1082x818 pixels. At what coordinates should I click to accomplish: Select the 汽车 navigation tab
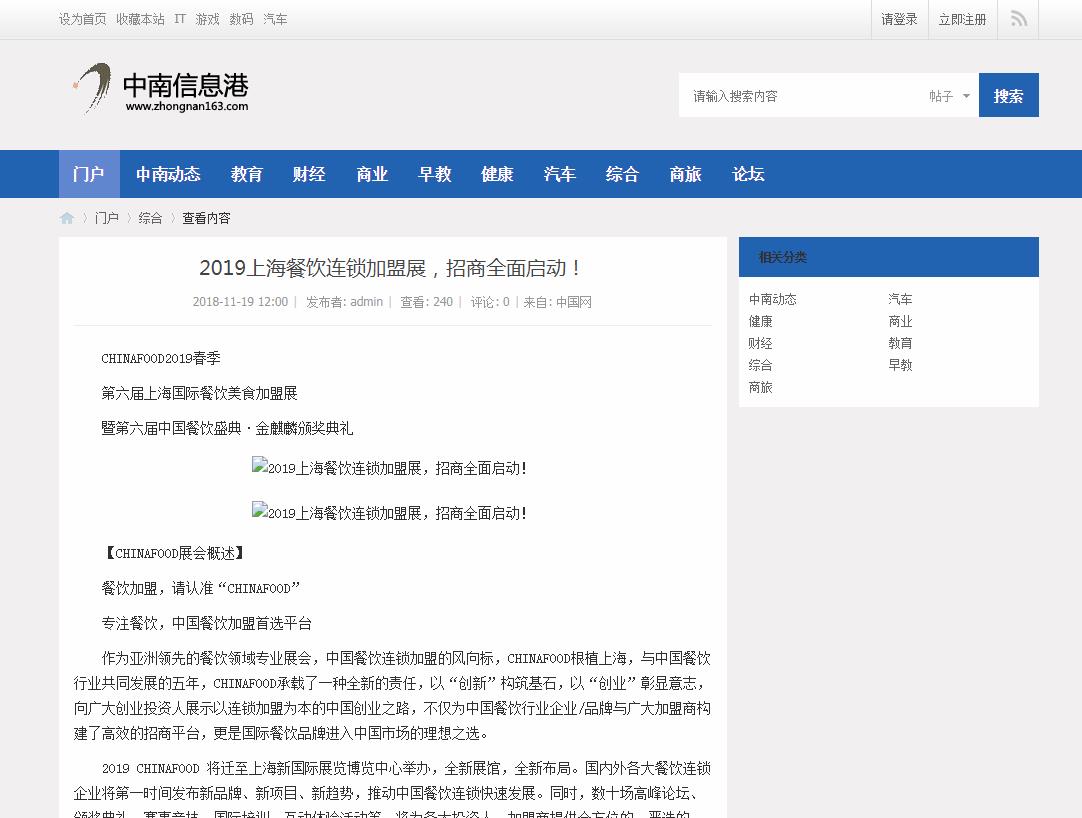click(x=560, y=174)
